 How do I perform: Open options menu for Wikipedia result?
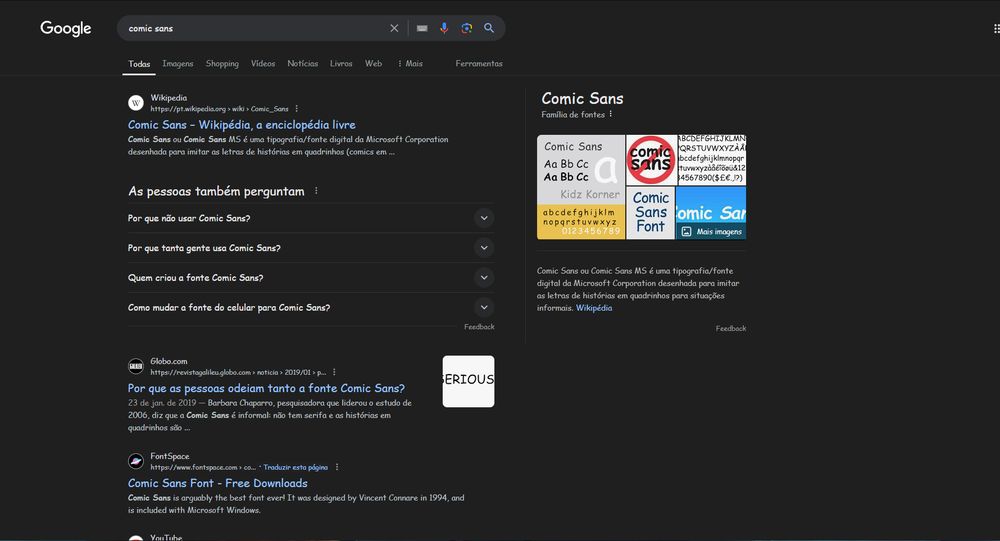pos(297,109)
